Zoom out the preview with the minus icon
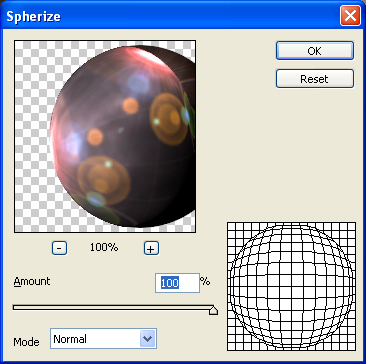 click(x=59, y=248)
